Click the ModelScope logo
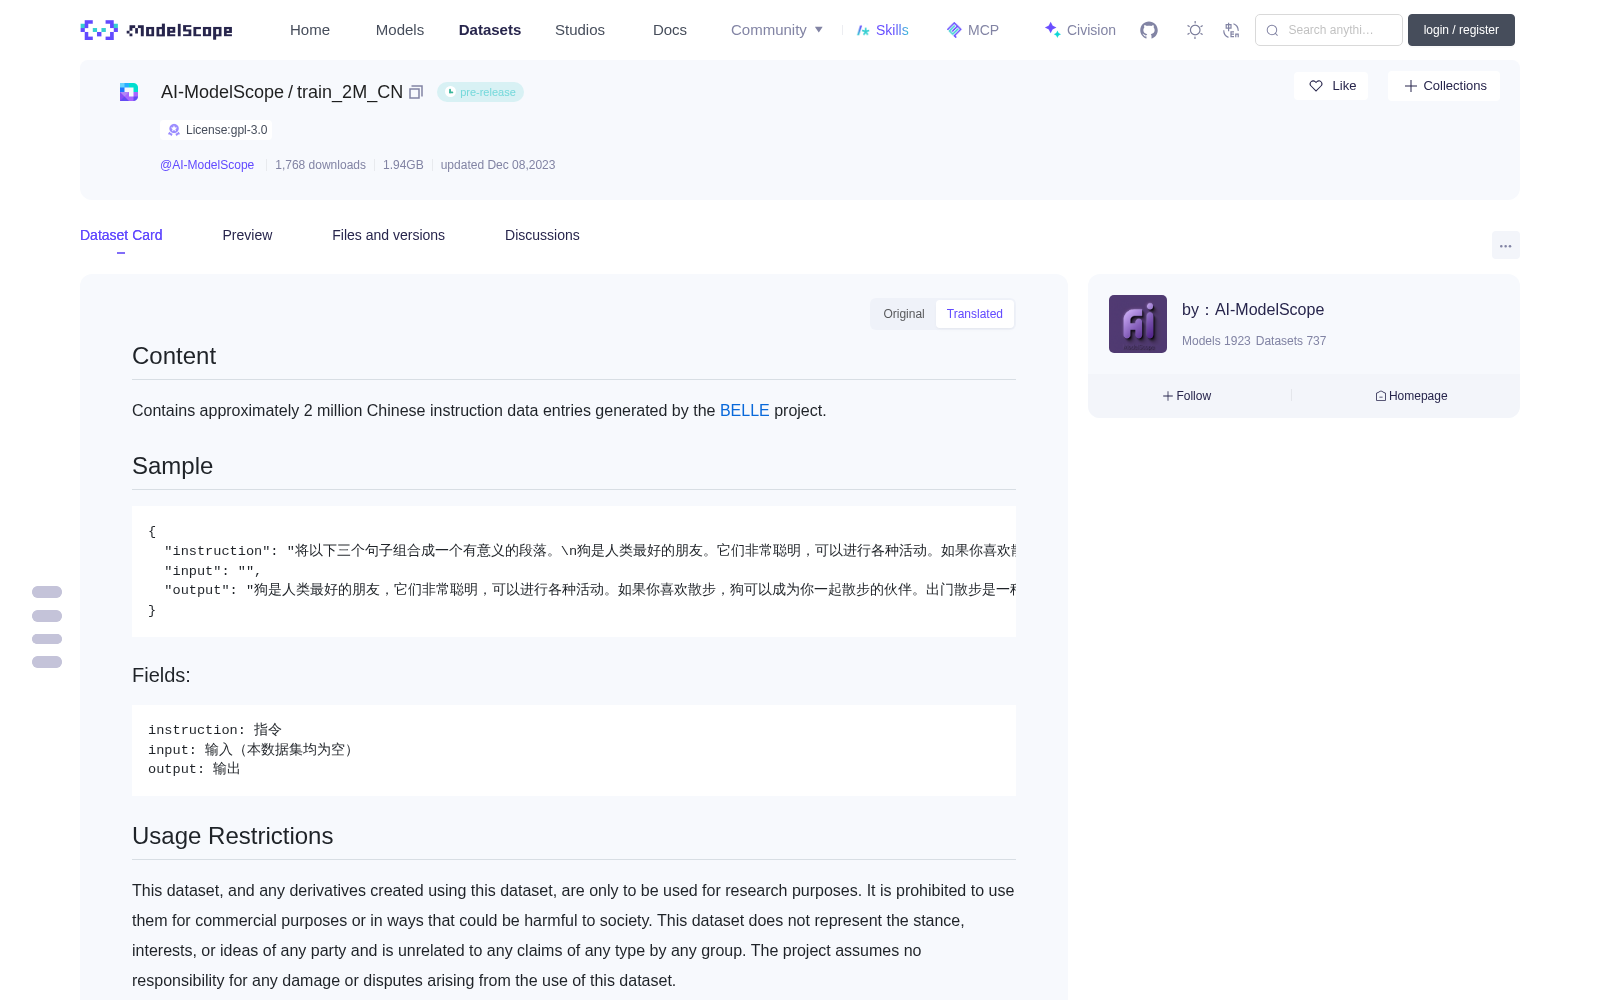This screenshot has height=1000, width=1600. pos(156,30)
